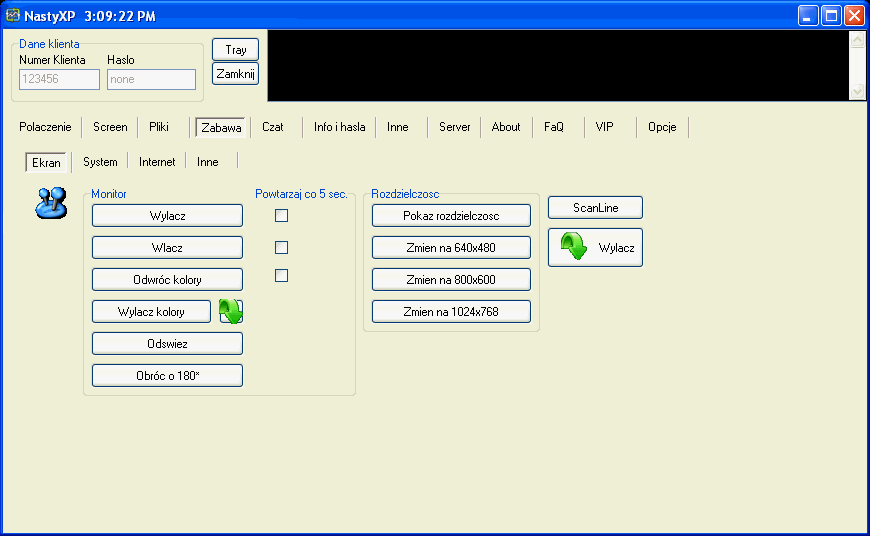Screen dimensions: 870x536
Task: Click the green arrow beside Wylacz kolory
Action: [231, 311]
